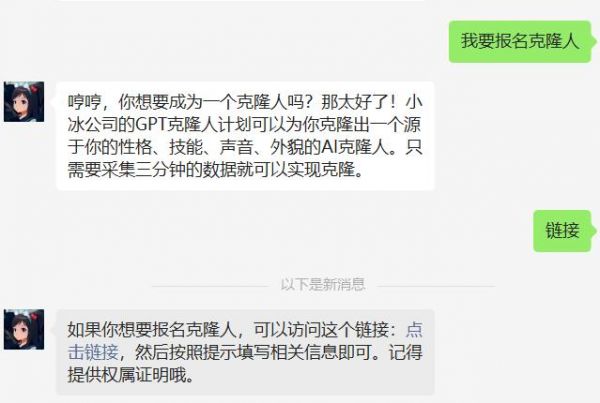Select the gray reply bubble mentioning 权属证明
The image size is (600, 403).
(x=245, y=352)
